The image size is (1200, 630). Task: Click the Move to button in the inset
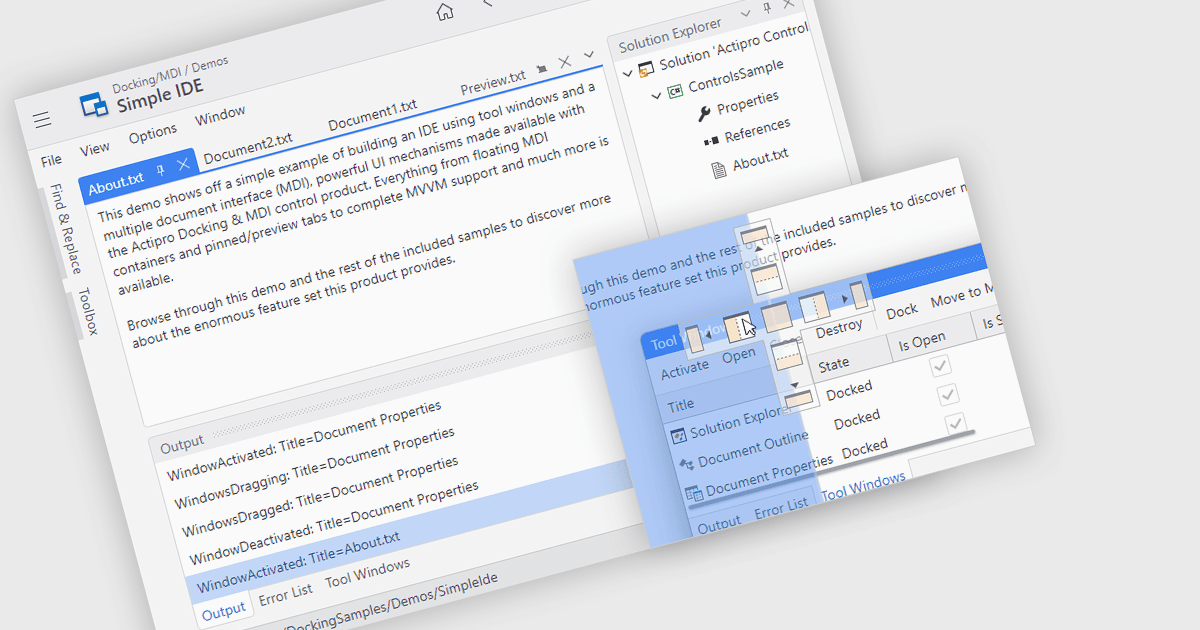[x=960, y=297]
